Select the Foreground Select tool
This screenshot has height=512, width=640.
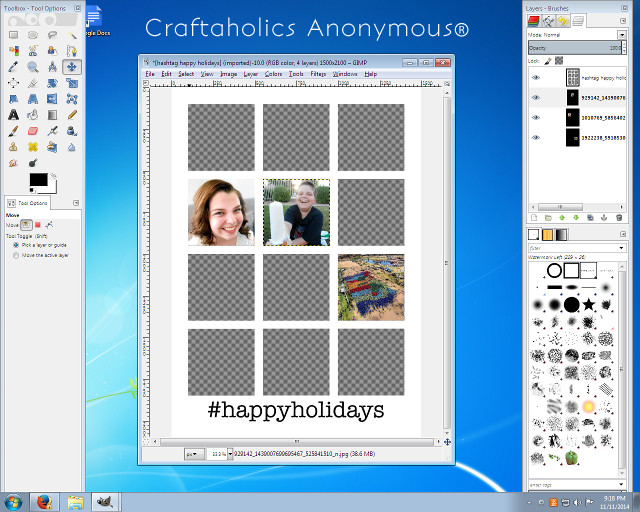pos(52,51)
